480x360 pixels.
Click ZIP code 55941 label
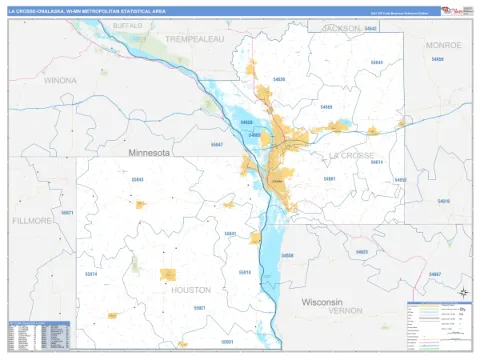tap(230, 234)
